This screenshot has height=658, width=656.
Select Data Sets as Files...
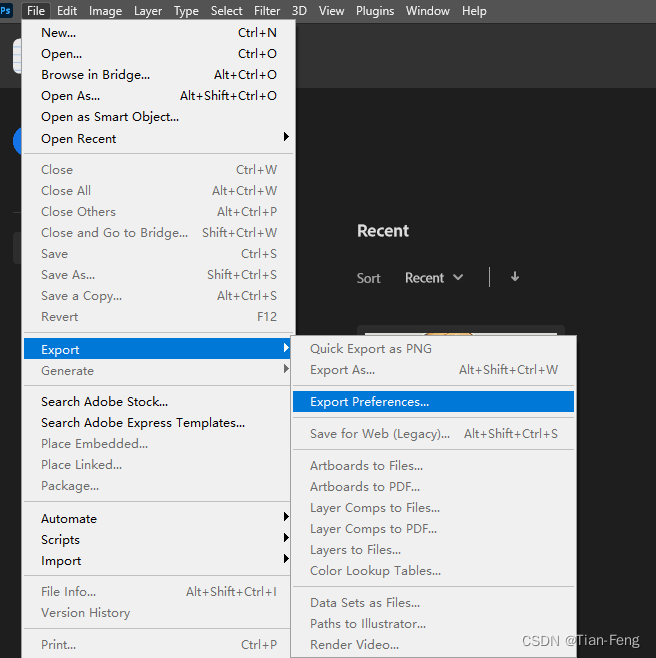pyautogui.click(x=434, y=603)
